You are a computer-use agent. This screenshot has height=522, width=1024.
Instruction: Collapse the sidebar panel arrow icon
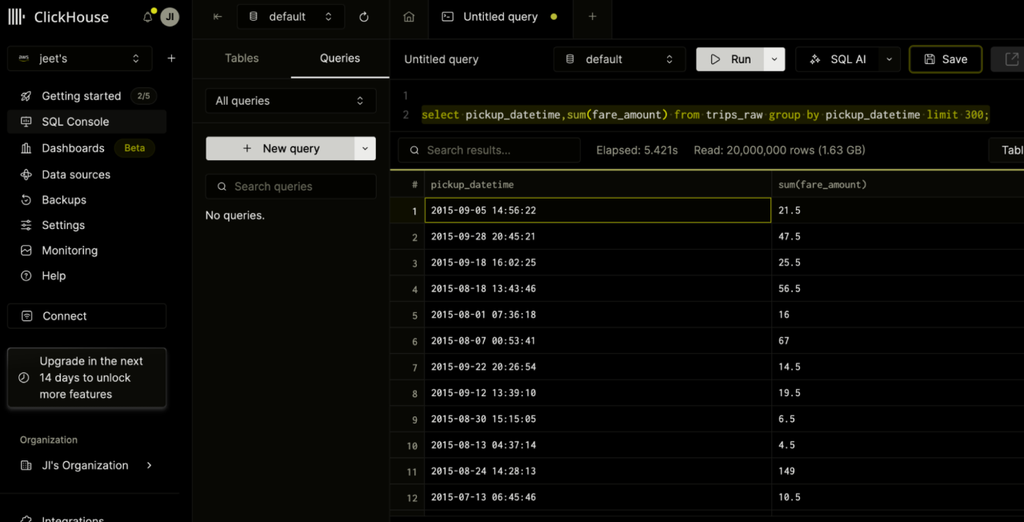(x=218, y=17)
